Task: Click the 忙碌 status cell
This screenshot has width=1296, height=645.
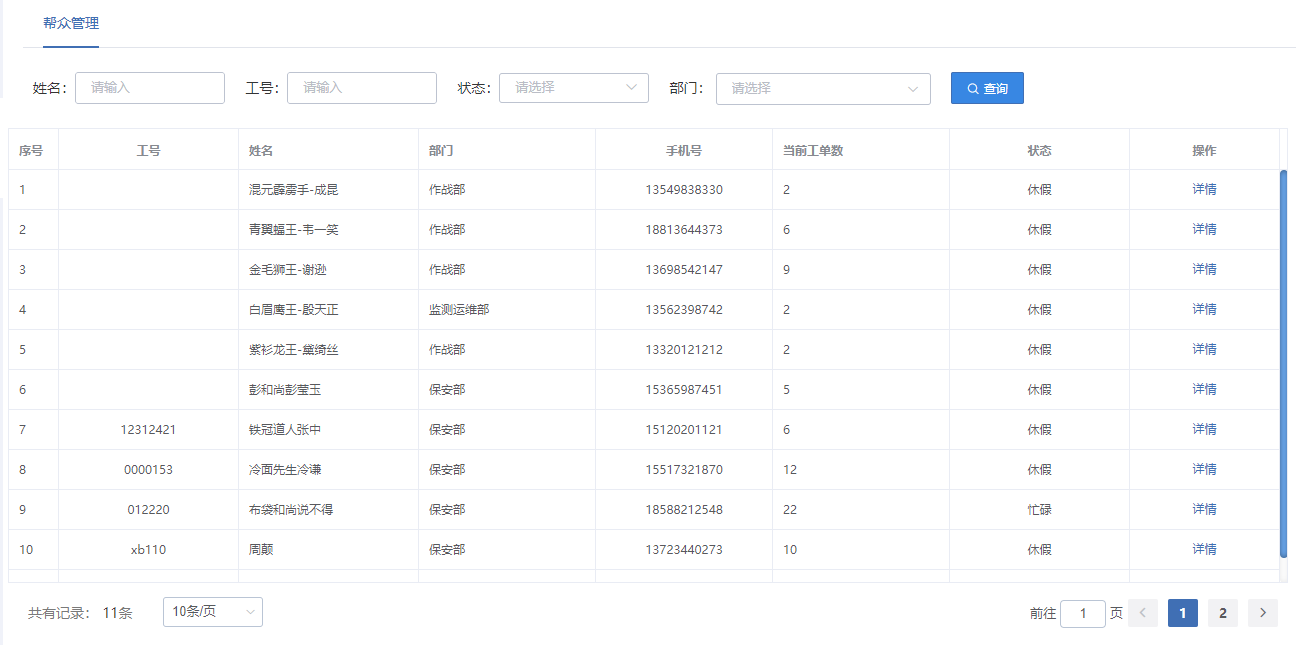Action: click(x=1039, y=509)
